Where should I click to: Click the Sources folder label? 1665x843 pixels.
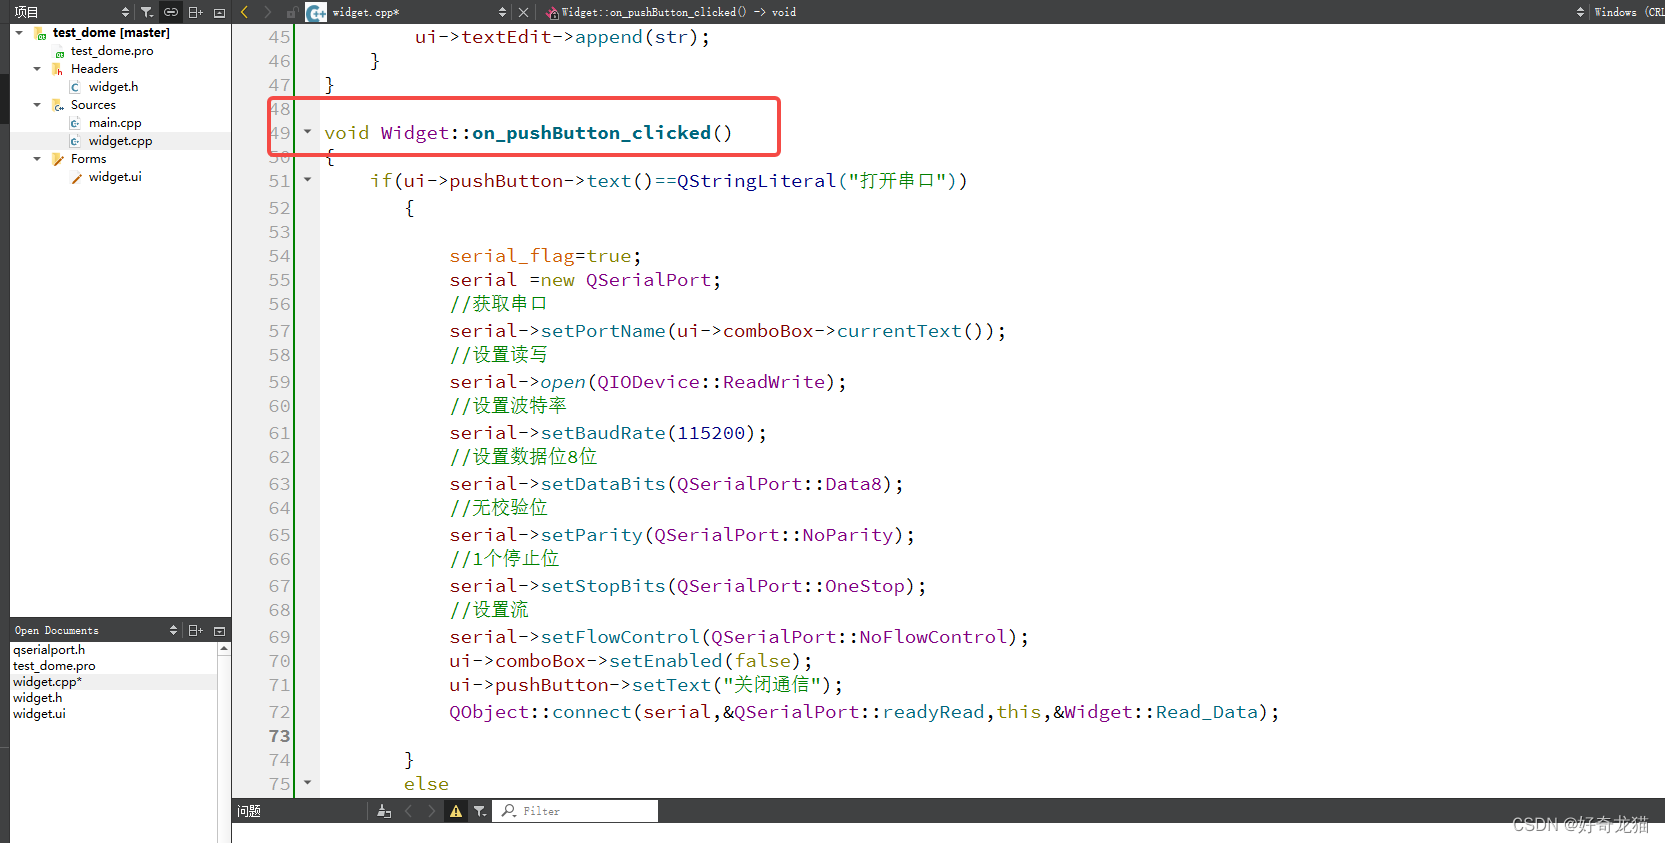coord(93,105)
